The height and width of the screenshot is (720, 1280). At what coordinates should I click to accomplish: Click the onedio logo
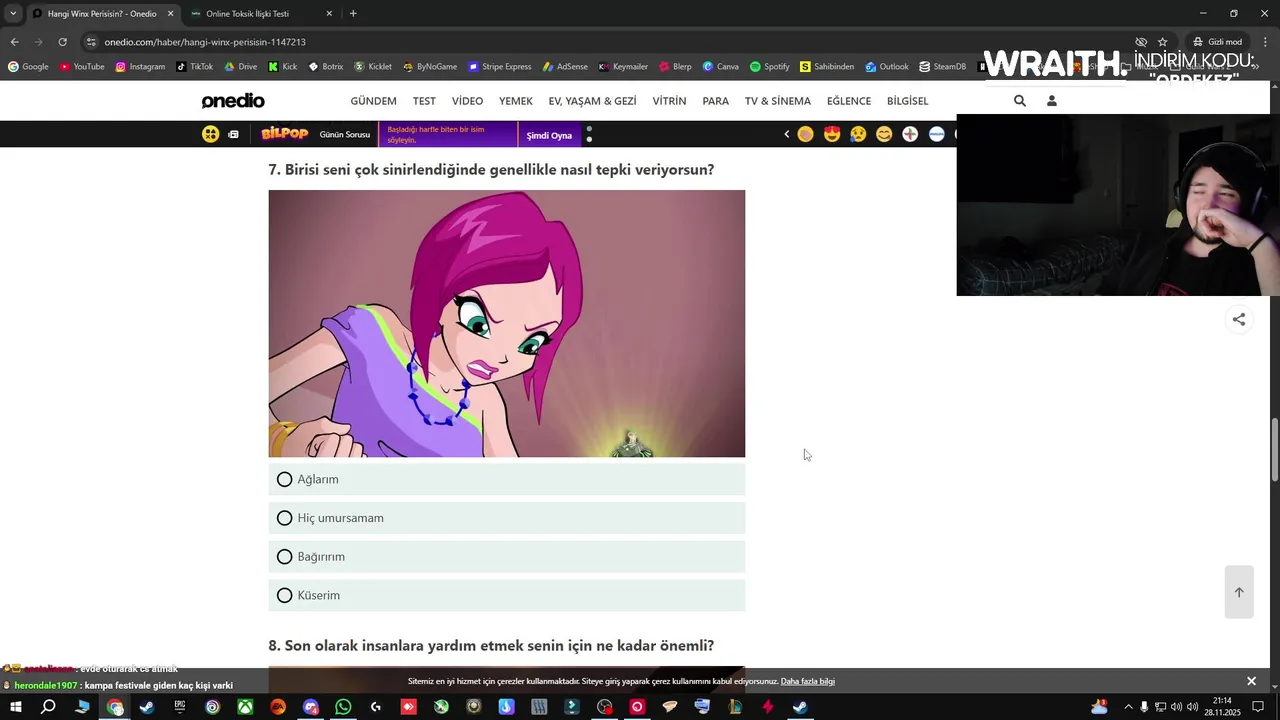click(233, 101)
